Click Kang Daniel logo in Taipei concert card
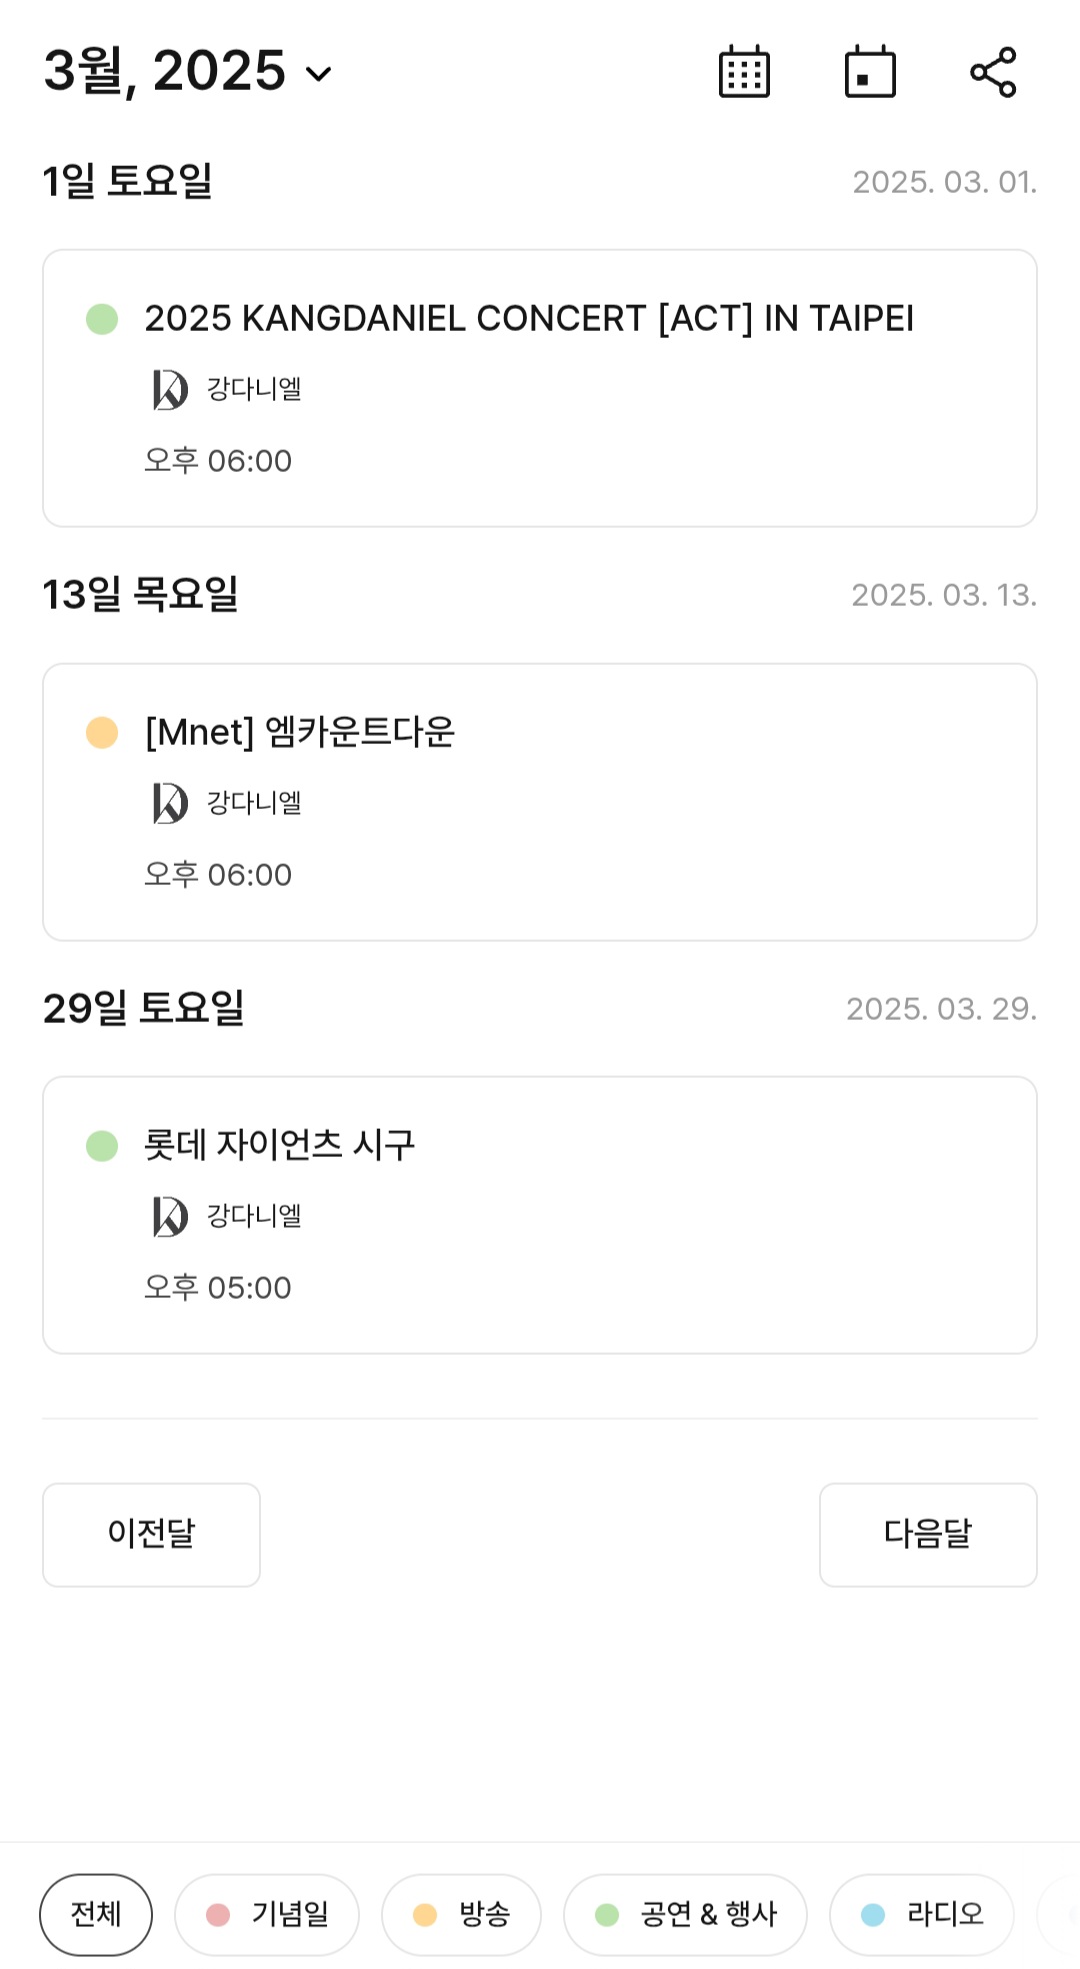Viewport: 1080px width, 1969px height. [170, 390]
